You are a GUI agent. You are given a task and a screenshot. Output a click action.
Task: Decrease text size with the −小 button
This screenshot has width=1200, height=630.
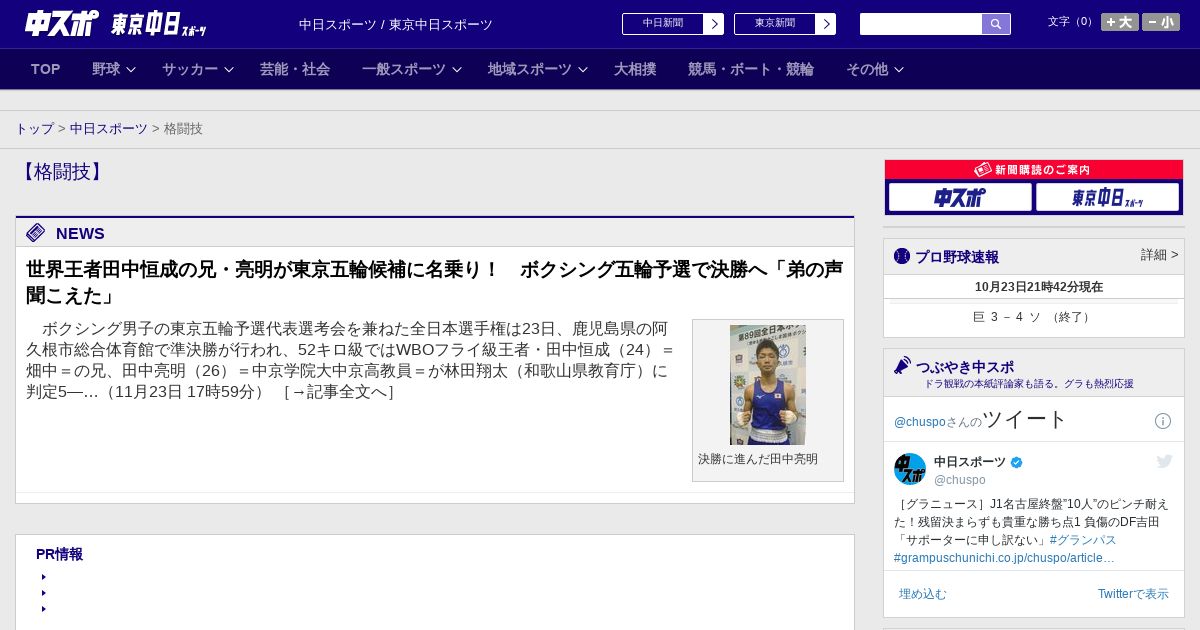click(x=1161, y=22)
